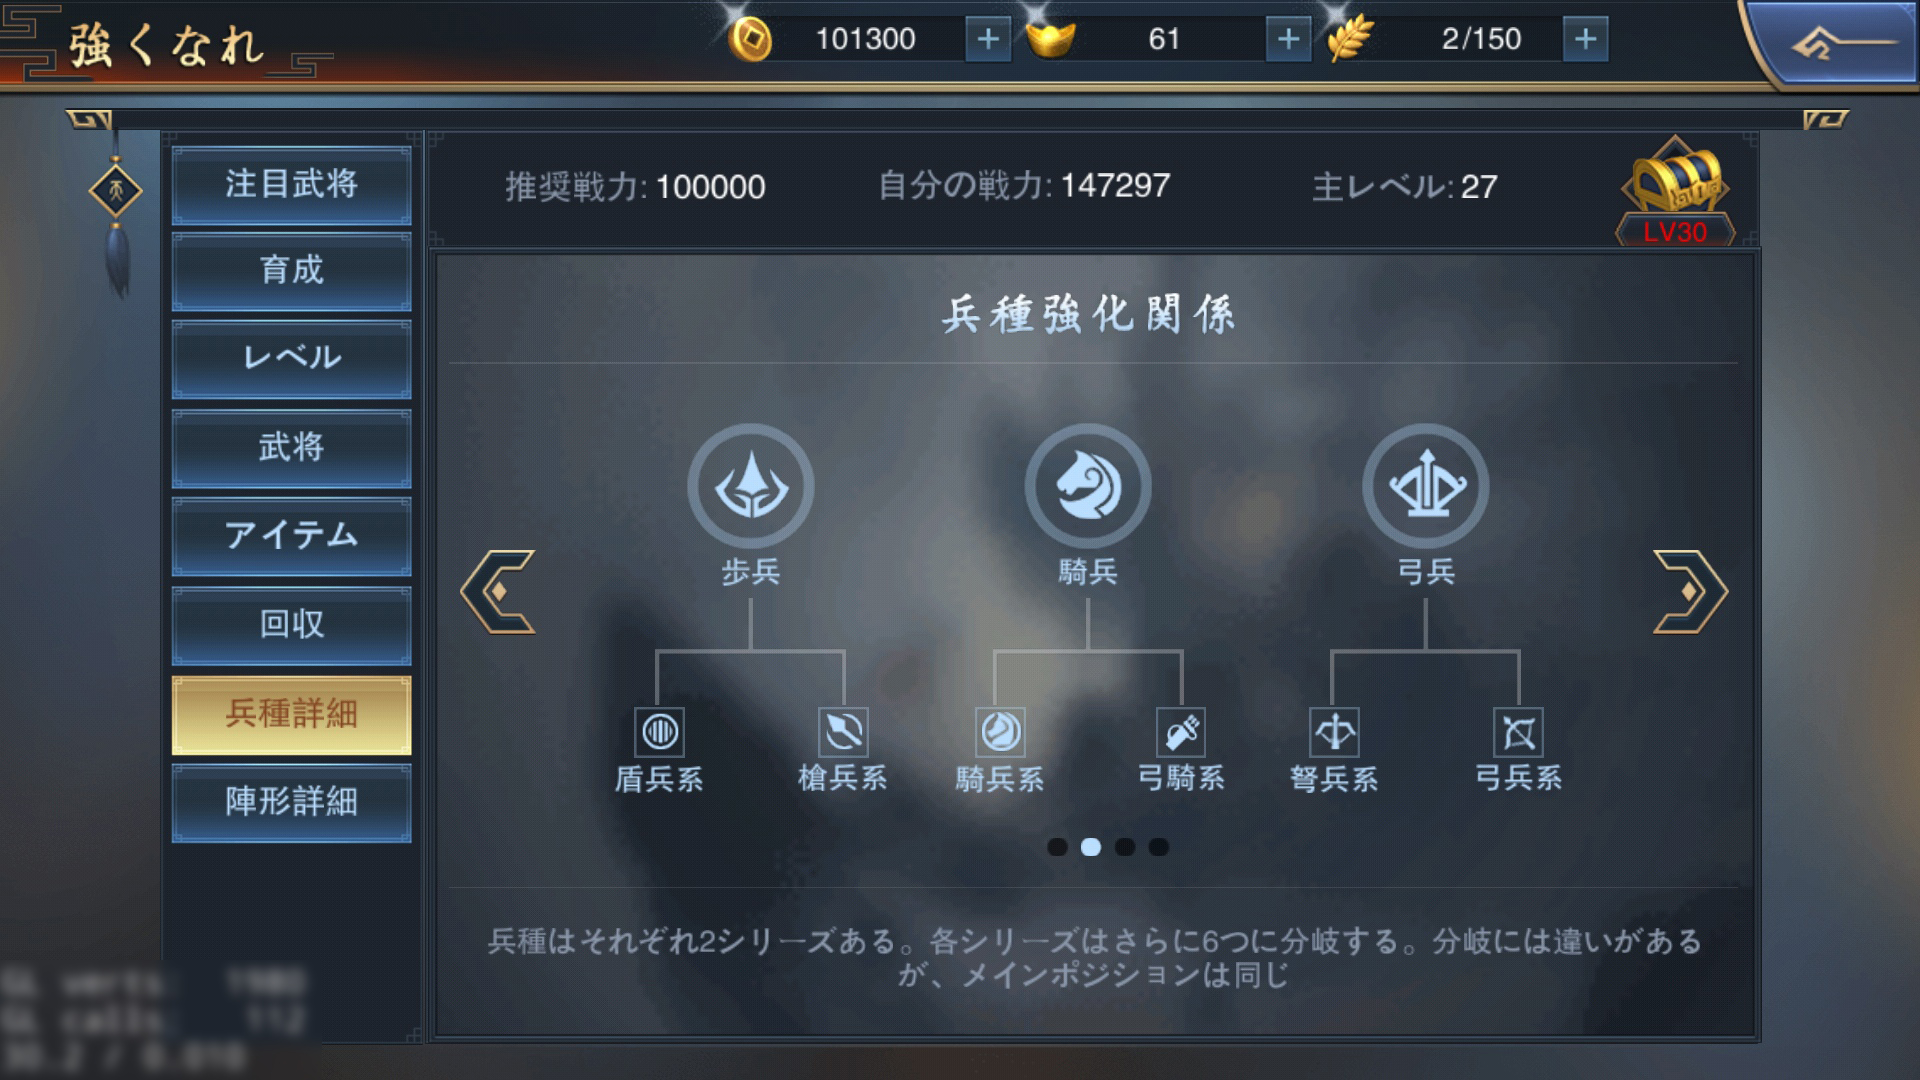Jump to the fourth page dot
1920x1080 pixels.
[x=1159, y=847]
